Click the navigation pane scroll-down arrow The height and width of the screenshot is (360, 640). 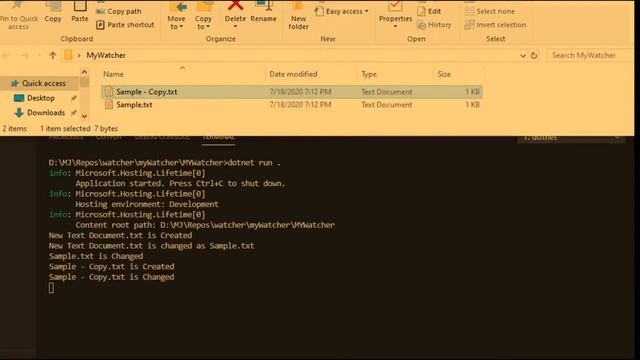[84, 116]
